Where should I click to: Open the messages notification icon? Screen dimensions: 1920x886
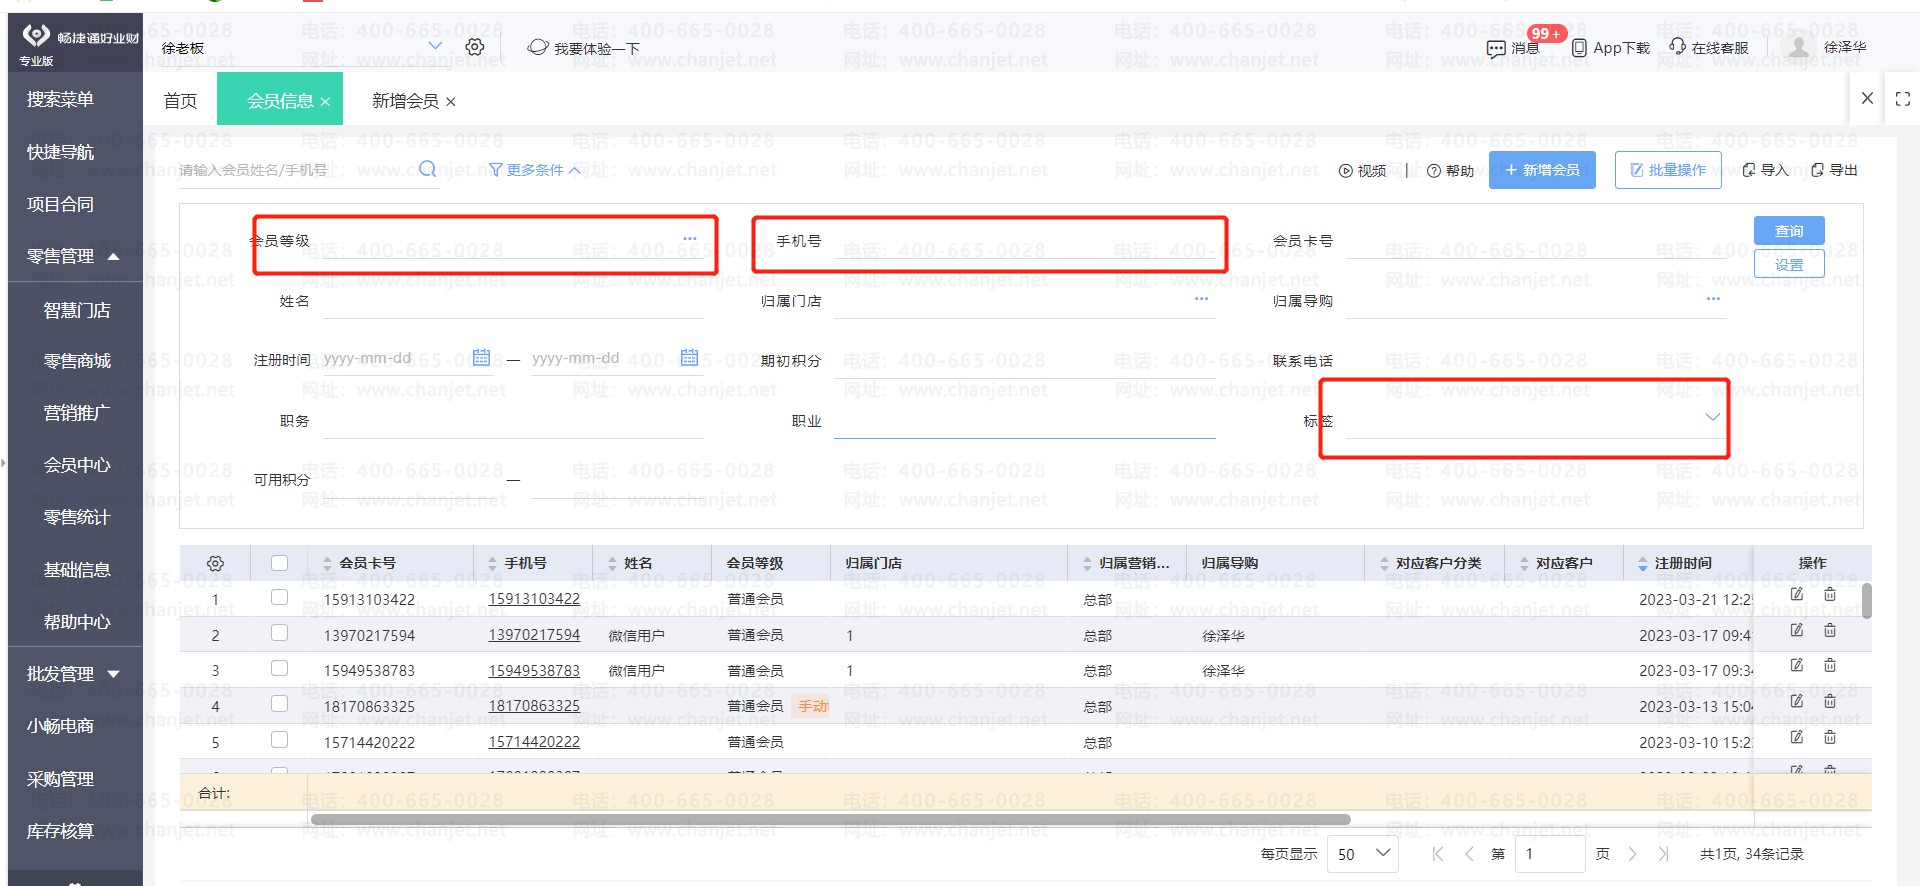click(1496, 48)
